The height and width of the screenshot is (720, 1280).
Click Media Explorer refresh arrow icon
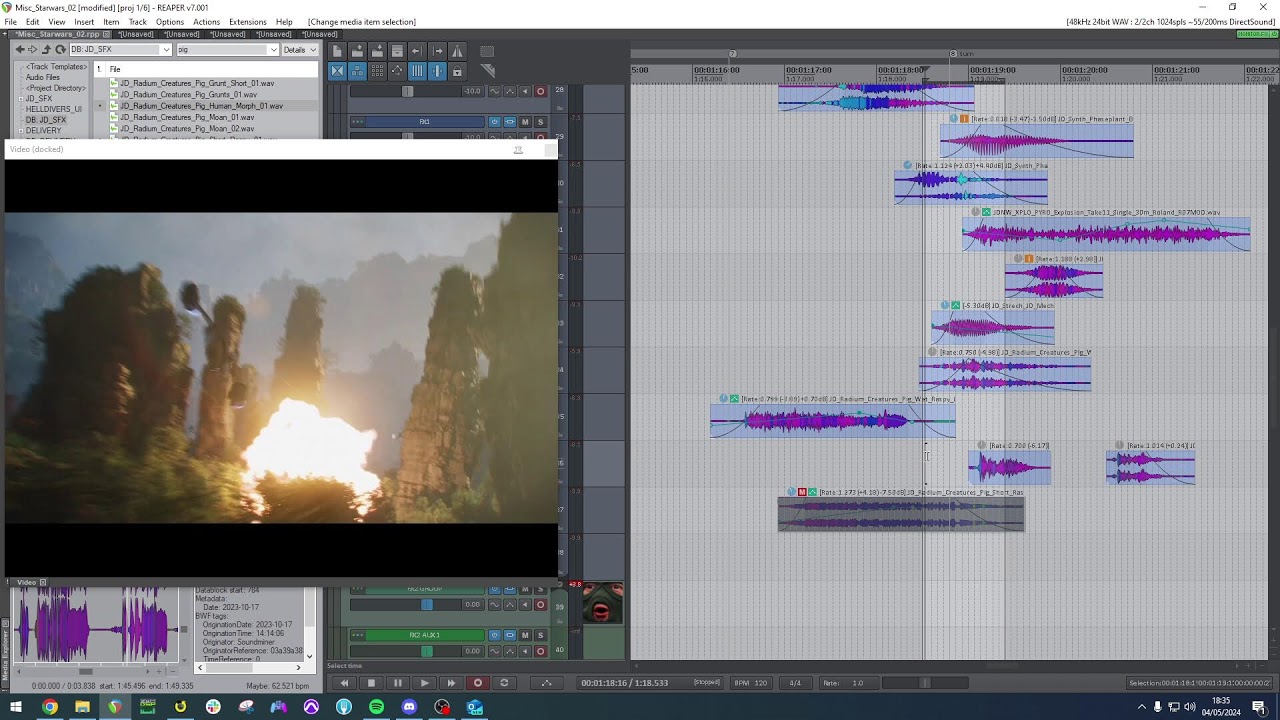tap(60, 49)
